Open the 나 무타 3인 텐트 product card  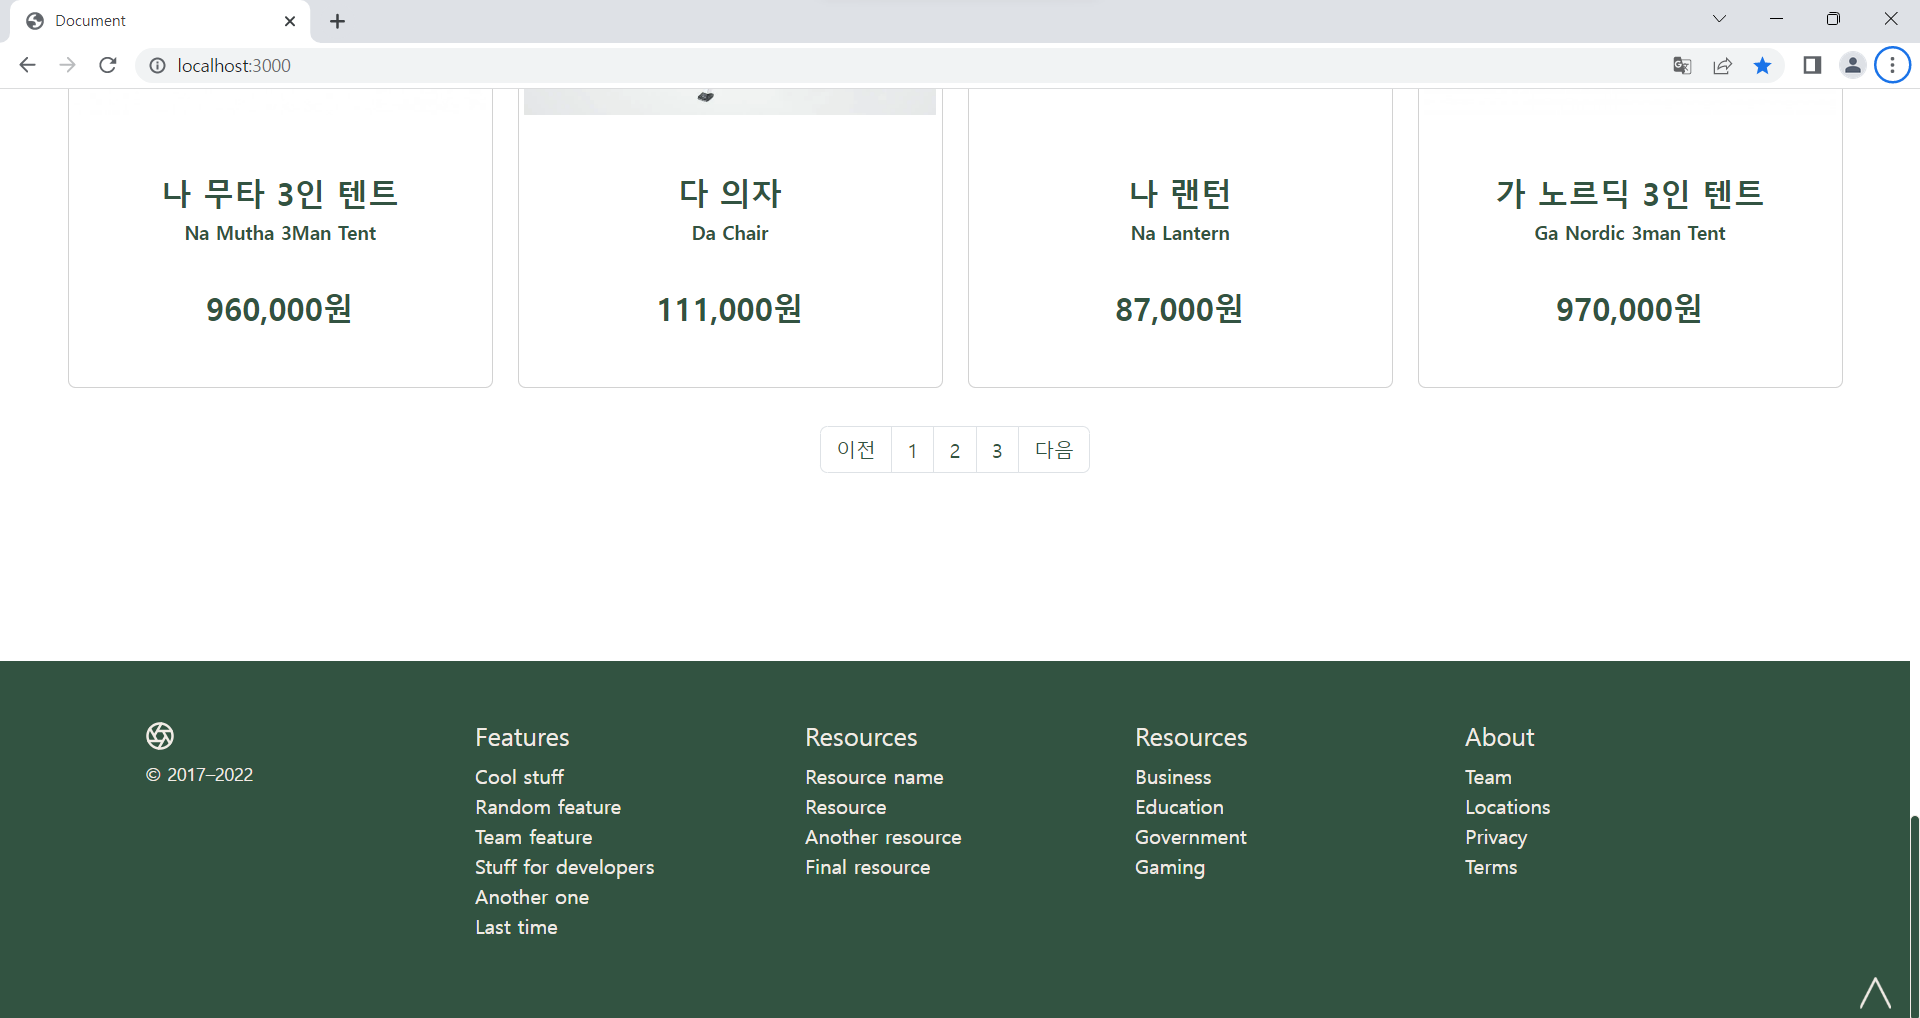point(280,238)
